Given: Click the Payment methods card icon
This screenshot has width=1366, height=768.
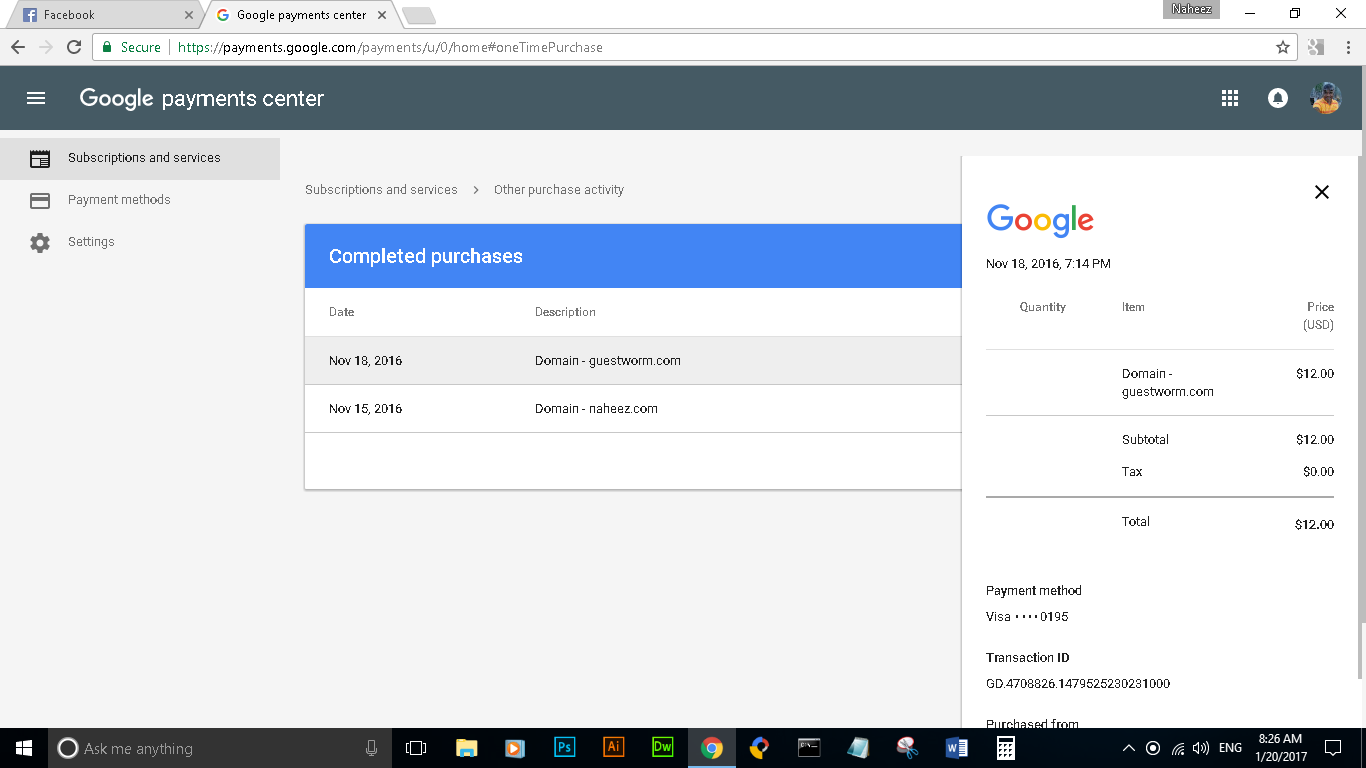Looking at the screenshot, I should point(40,201).
